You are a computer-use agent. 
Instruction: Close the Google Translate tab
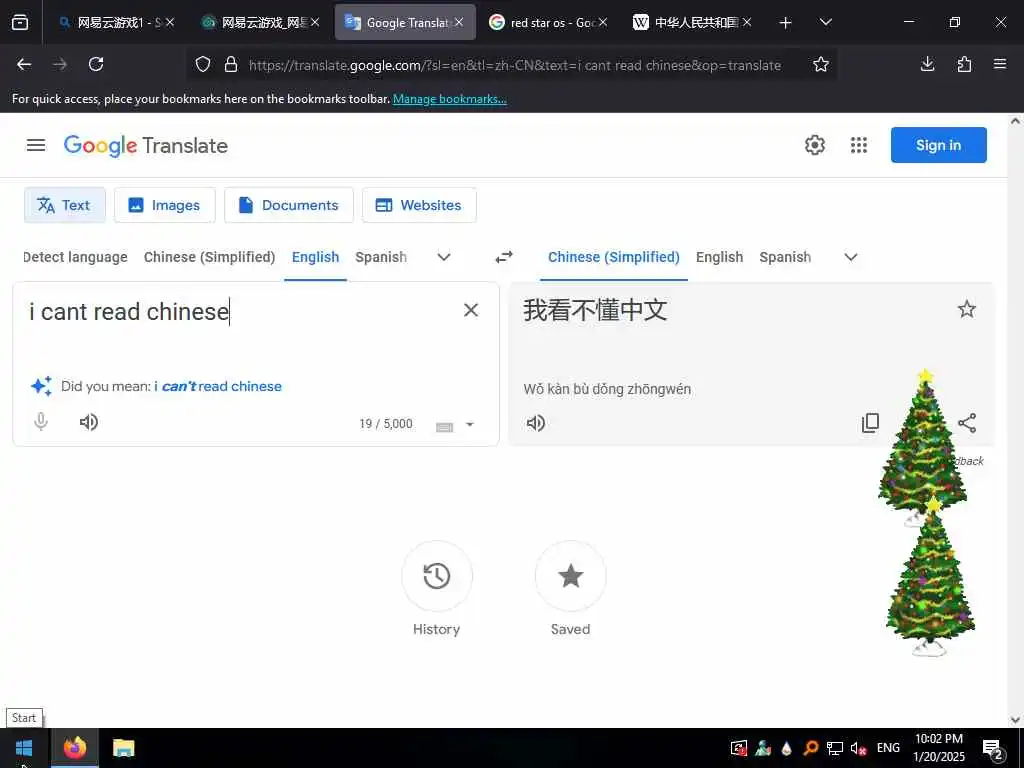[x=459, y=22]
